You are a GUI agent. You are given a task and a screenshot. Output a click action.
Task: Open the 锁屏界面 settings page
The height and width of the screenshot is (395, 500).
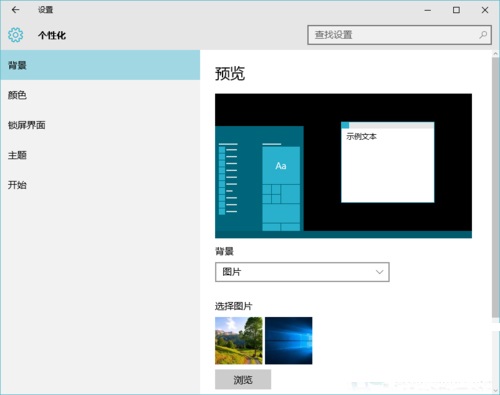(100, 125)
